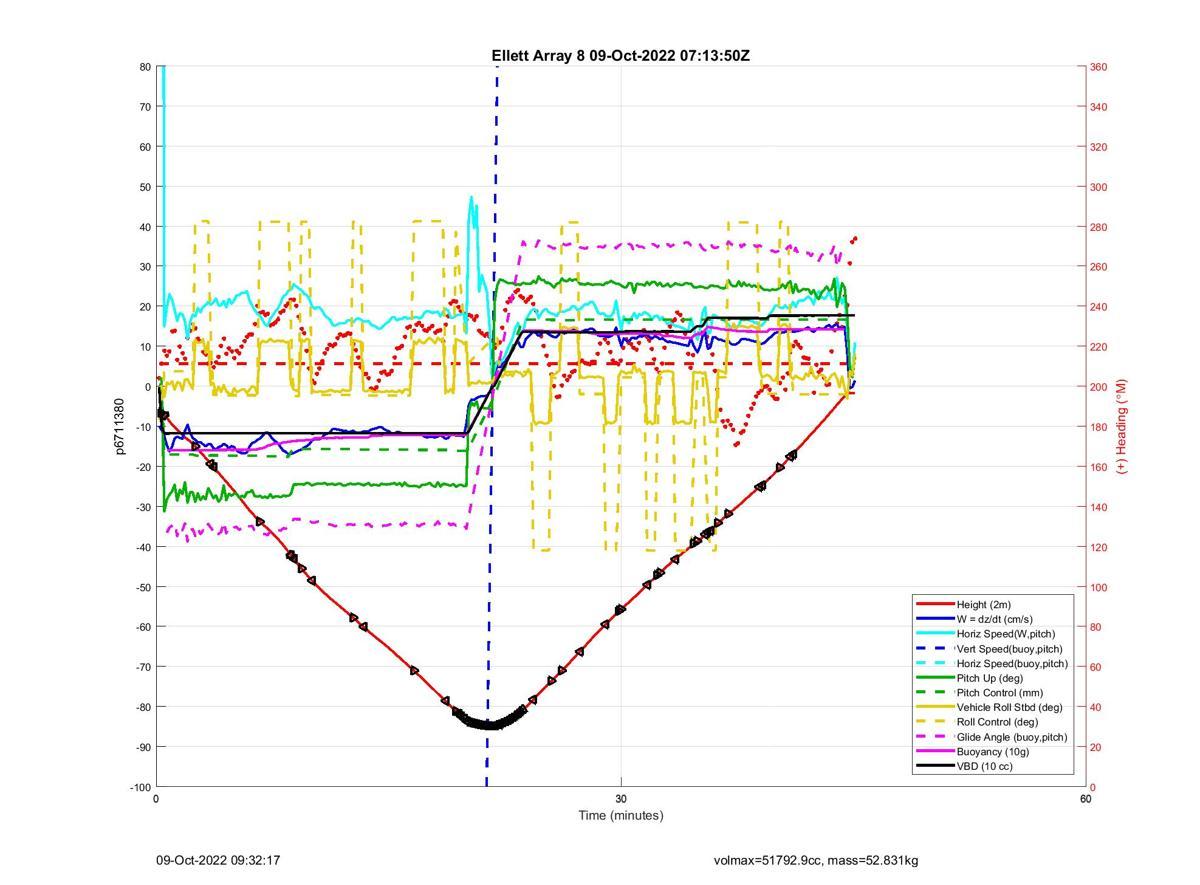Select the "Time (minutes)" x-axis label
The image size is (1200, 885).
621,815
